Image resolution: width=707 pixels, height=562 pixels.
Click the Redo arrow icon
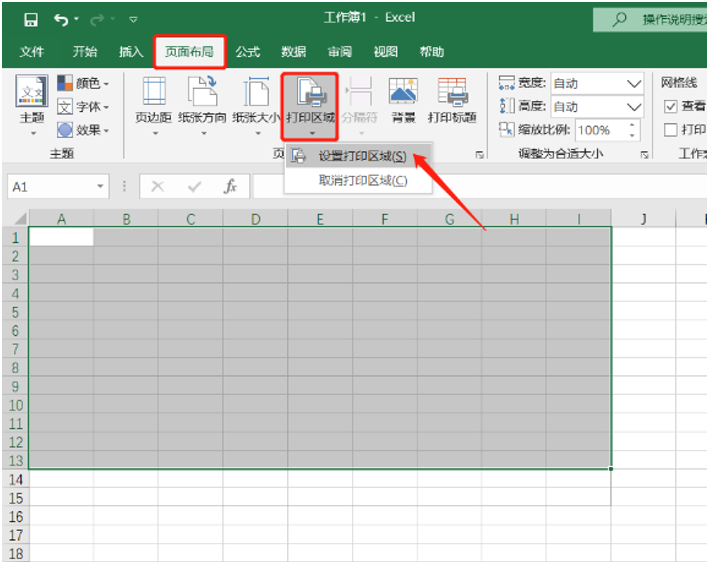tap(97, 19)
